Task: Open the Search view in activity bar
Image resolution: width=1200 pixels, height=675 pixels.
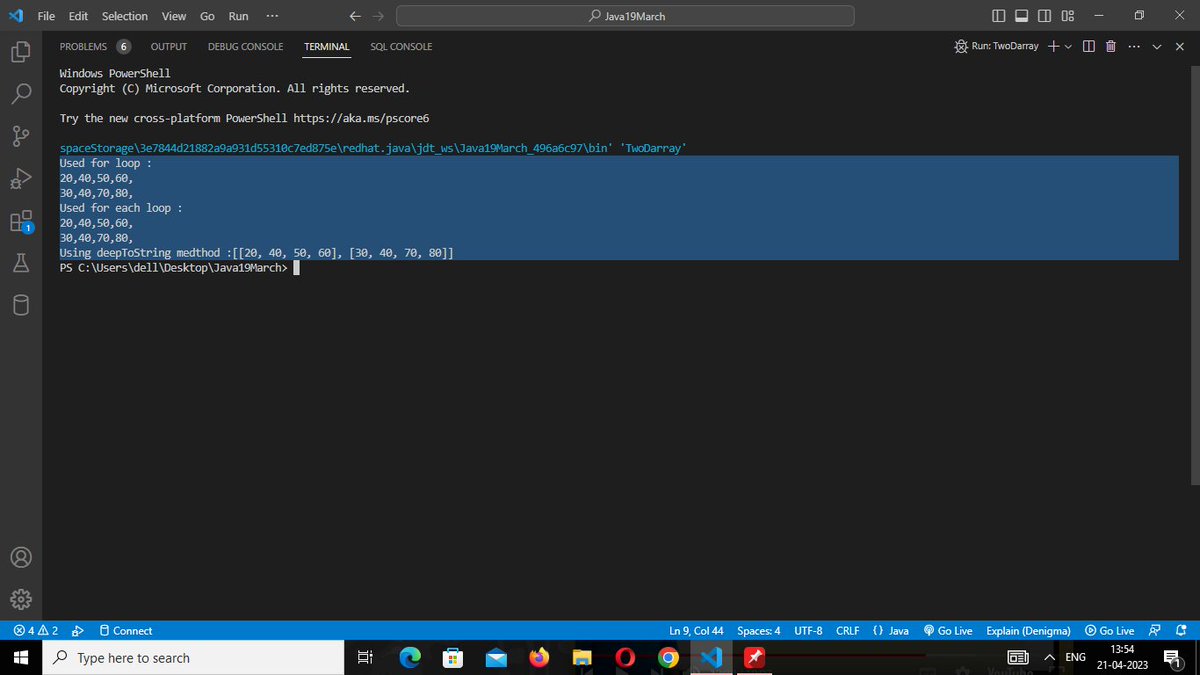Action: [x=21, y=93]
